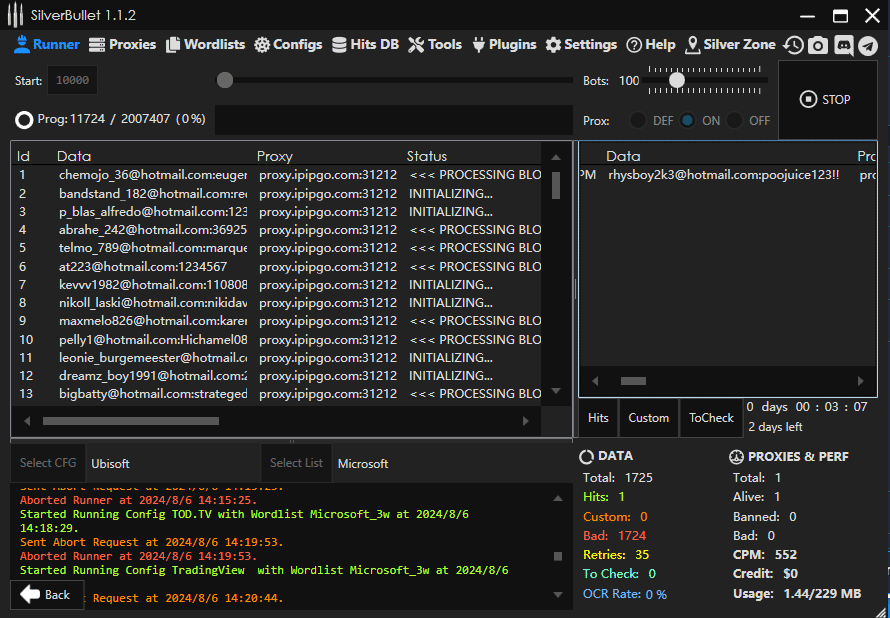890x618 pixels.
Task: Click the log panel scroll-down arrow
Action: point(557,594)
